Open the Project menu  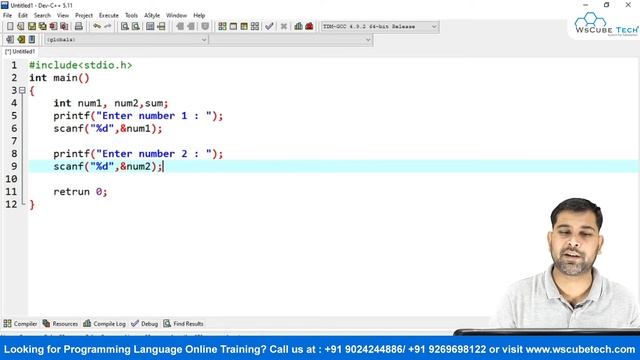pos(84,16)
